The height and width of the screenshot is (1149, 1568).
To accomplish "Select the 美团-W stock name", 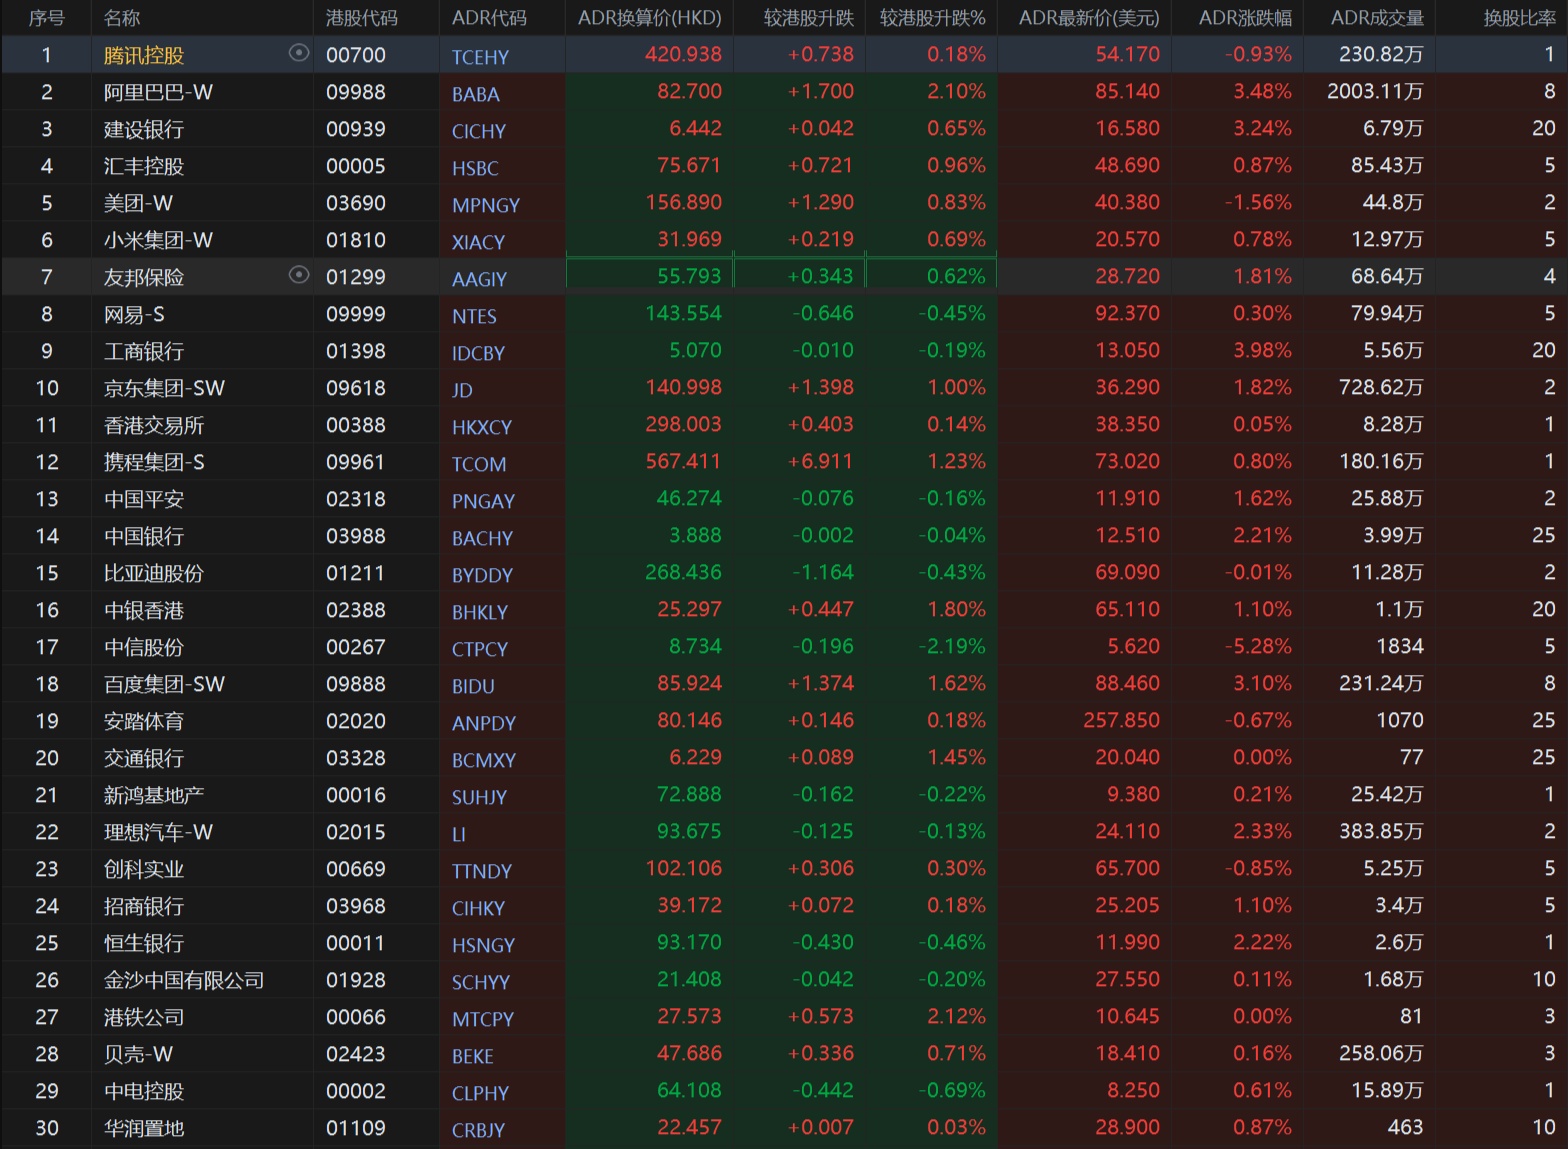I will [x=138, y=203].
